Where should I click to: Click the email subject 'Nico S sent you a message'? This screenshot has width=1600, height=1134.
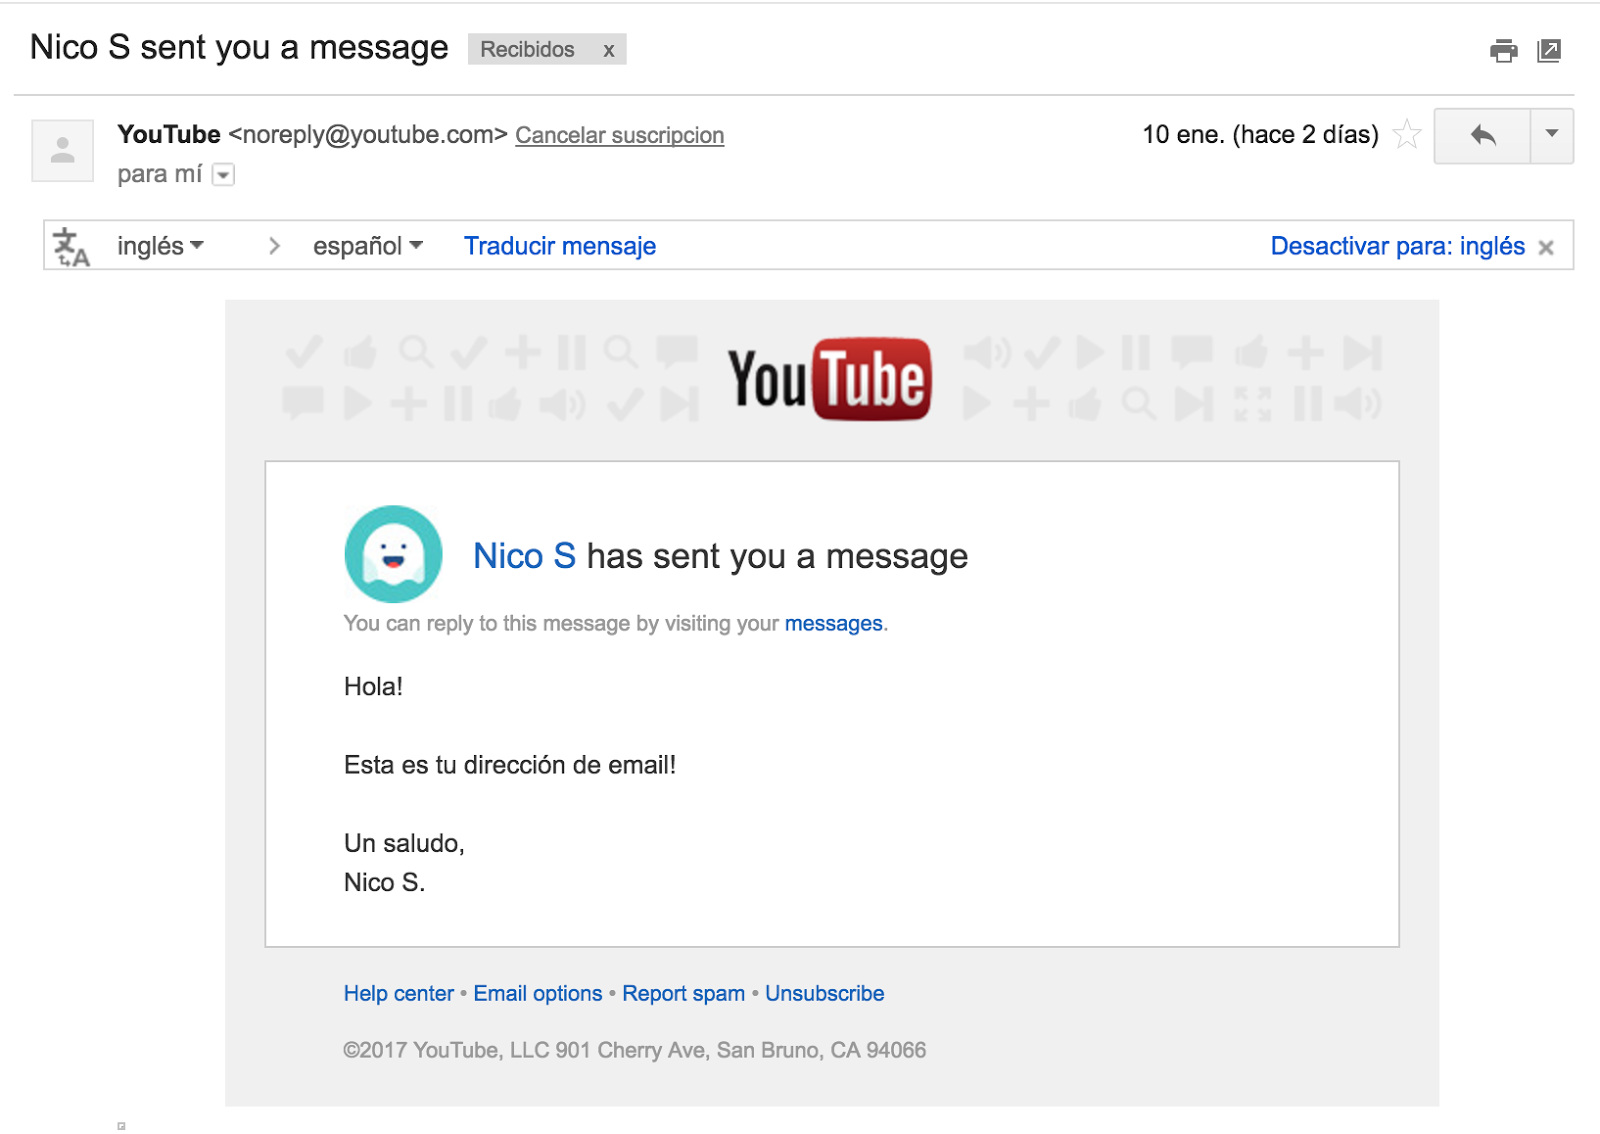(x=239, y=48)
